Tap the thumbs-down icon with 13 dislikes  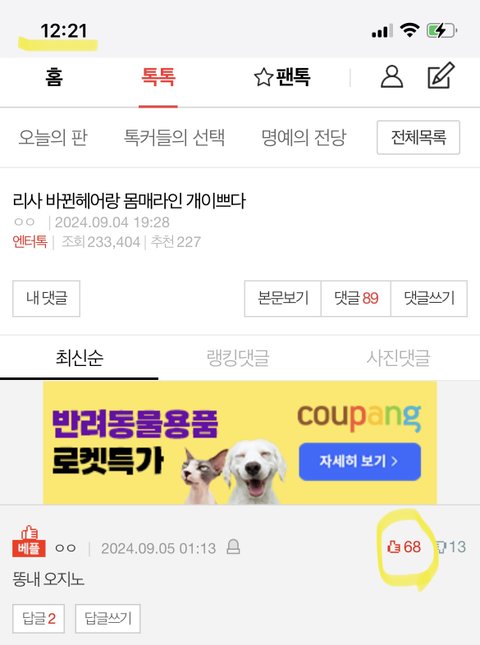click(440, 547)
